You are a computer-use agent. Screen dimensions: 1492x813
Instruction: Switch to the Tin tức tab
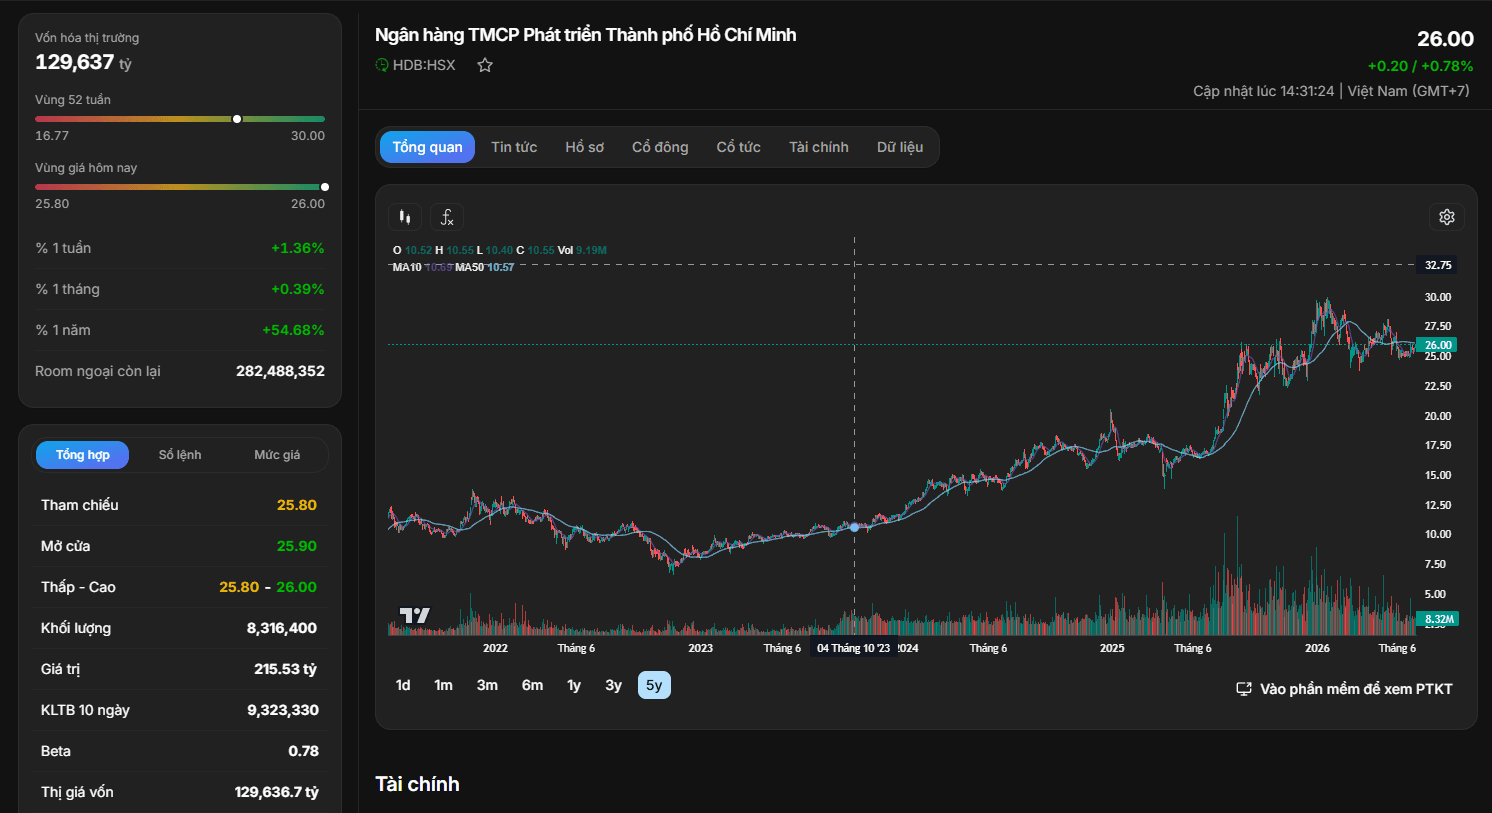514,147
